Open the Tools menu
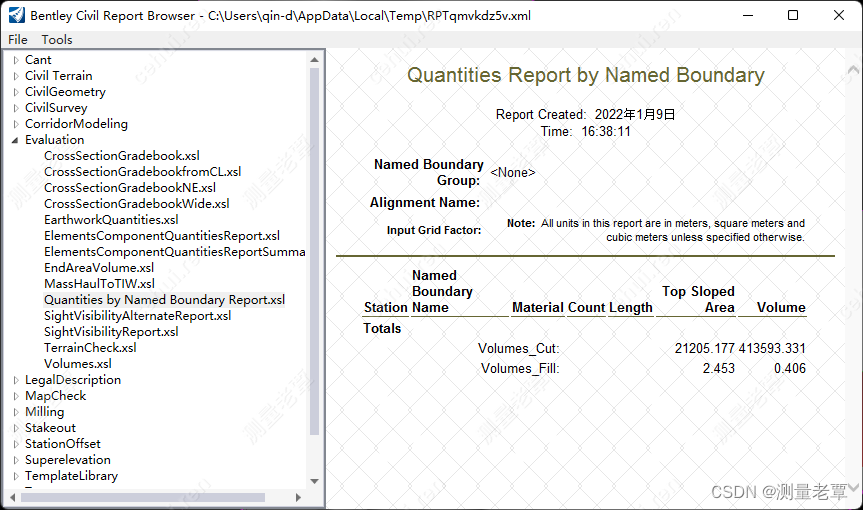The height and width of the screenshot is (510, 863). click(57, 40)
